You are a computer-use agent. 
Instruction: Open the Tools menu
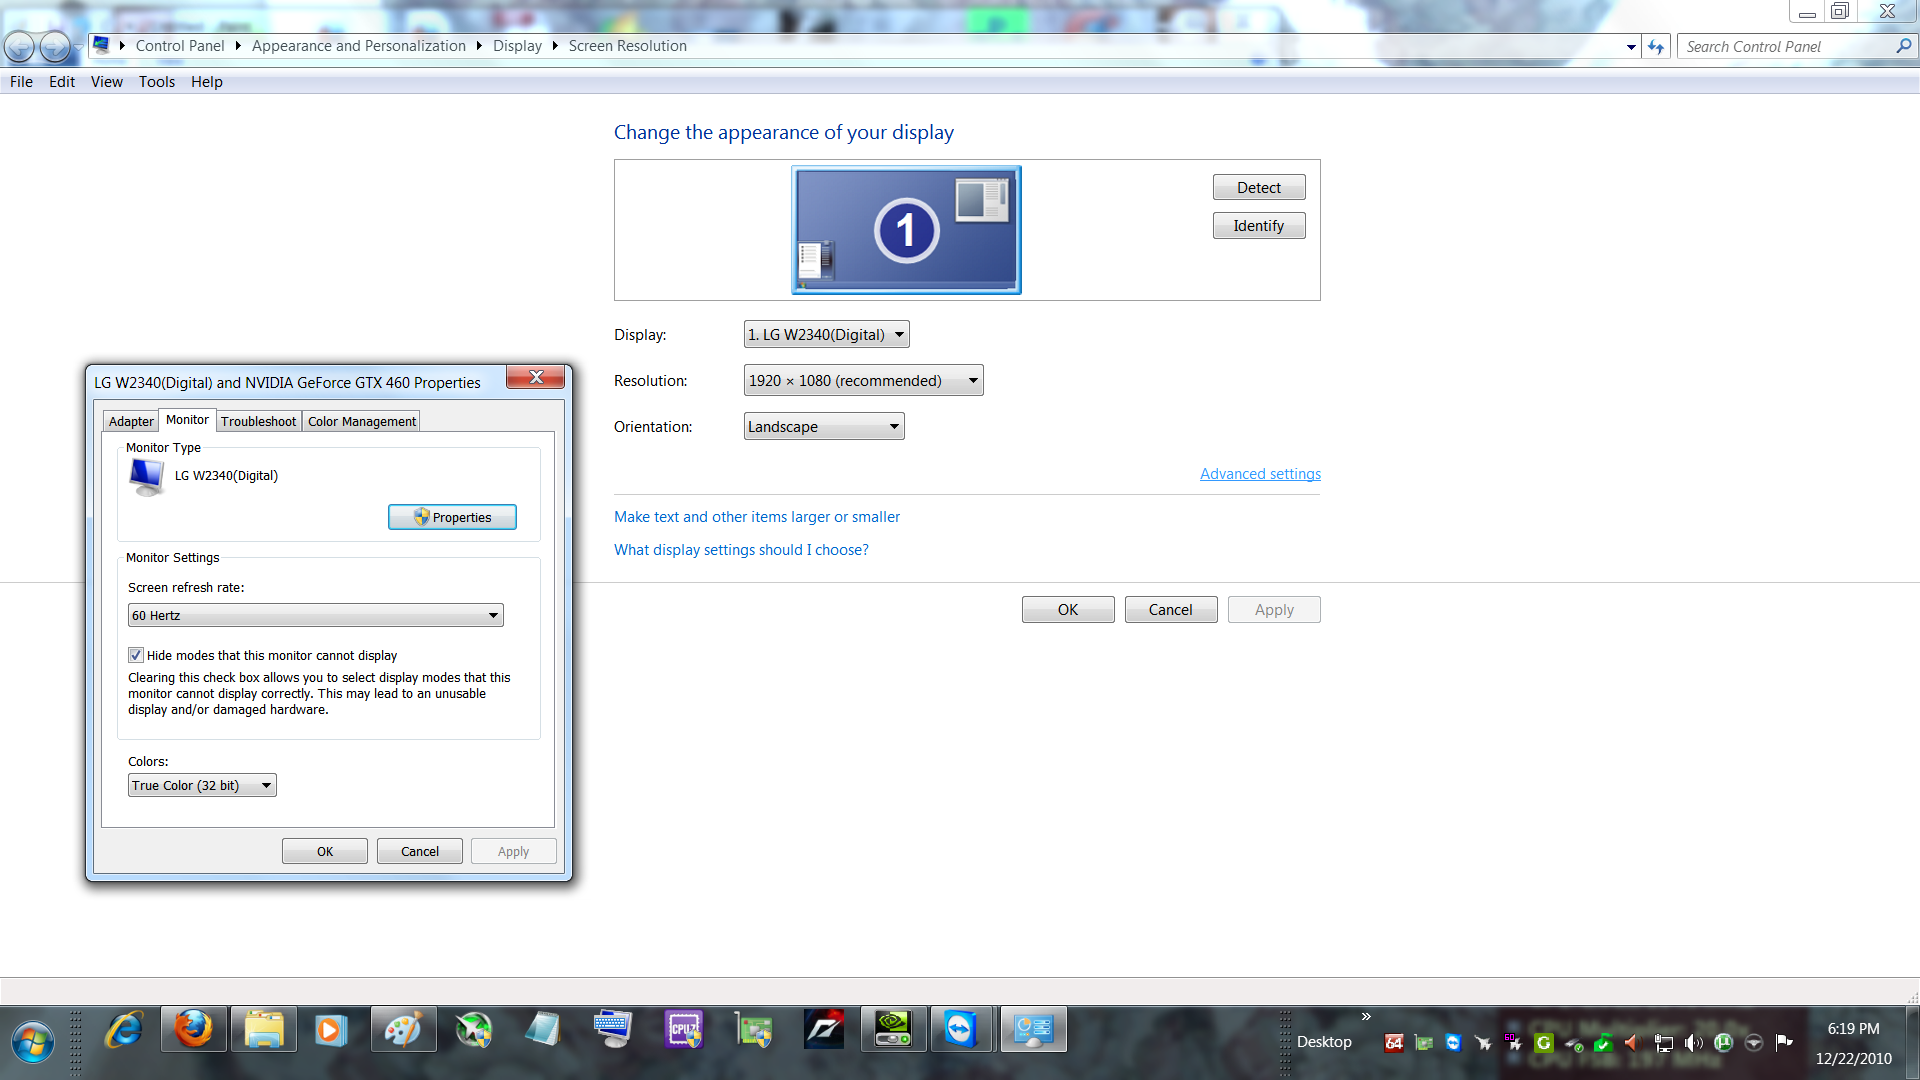pos(157,82)
